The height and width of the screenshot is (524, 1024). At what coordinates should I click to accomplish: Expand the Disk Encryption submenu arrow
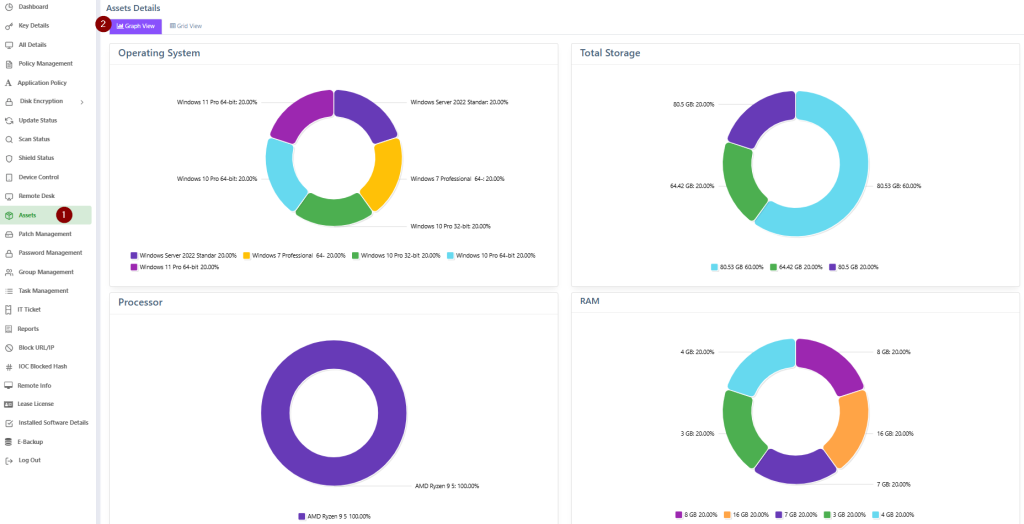82,102
